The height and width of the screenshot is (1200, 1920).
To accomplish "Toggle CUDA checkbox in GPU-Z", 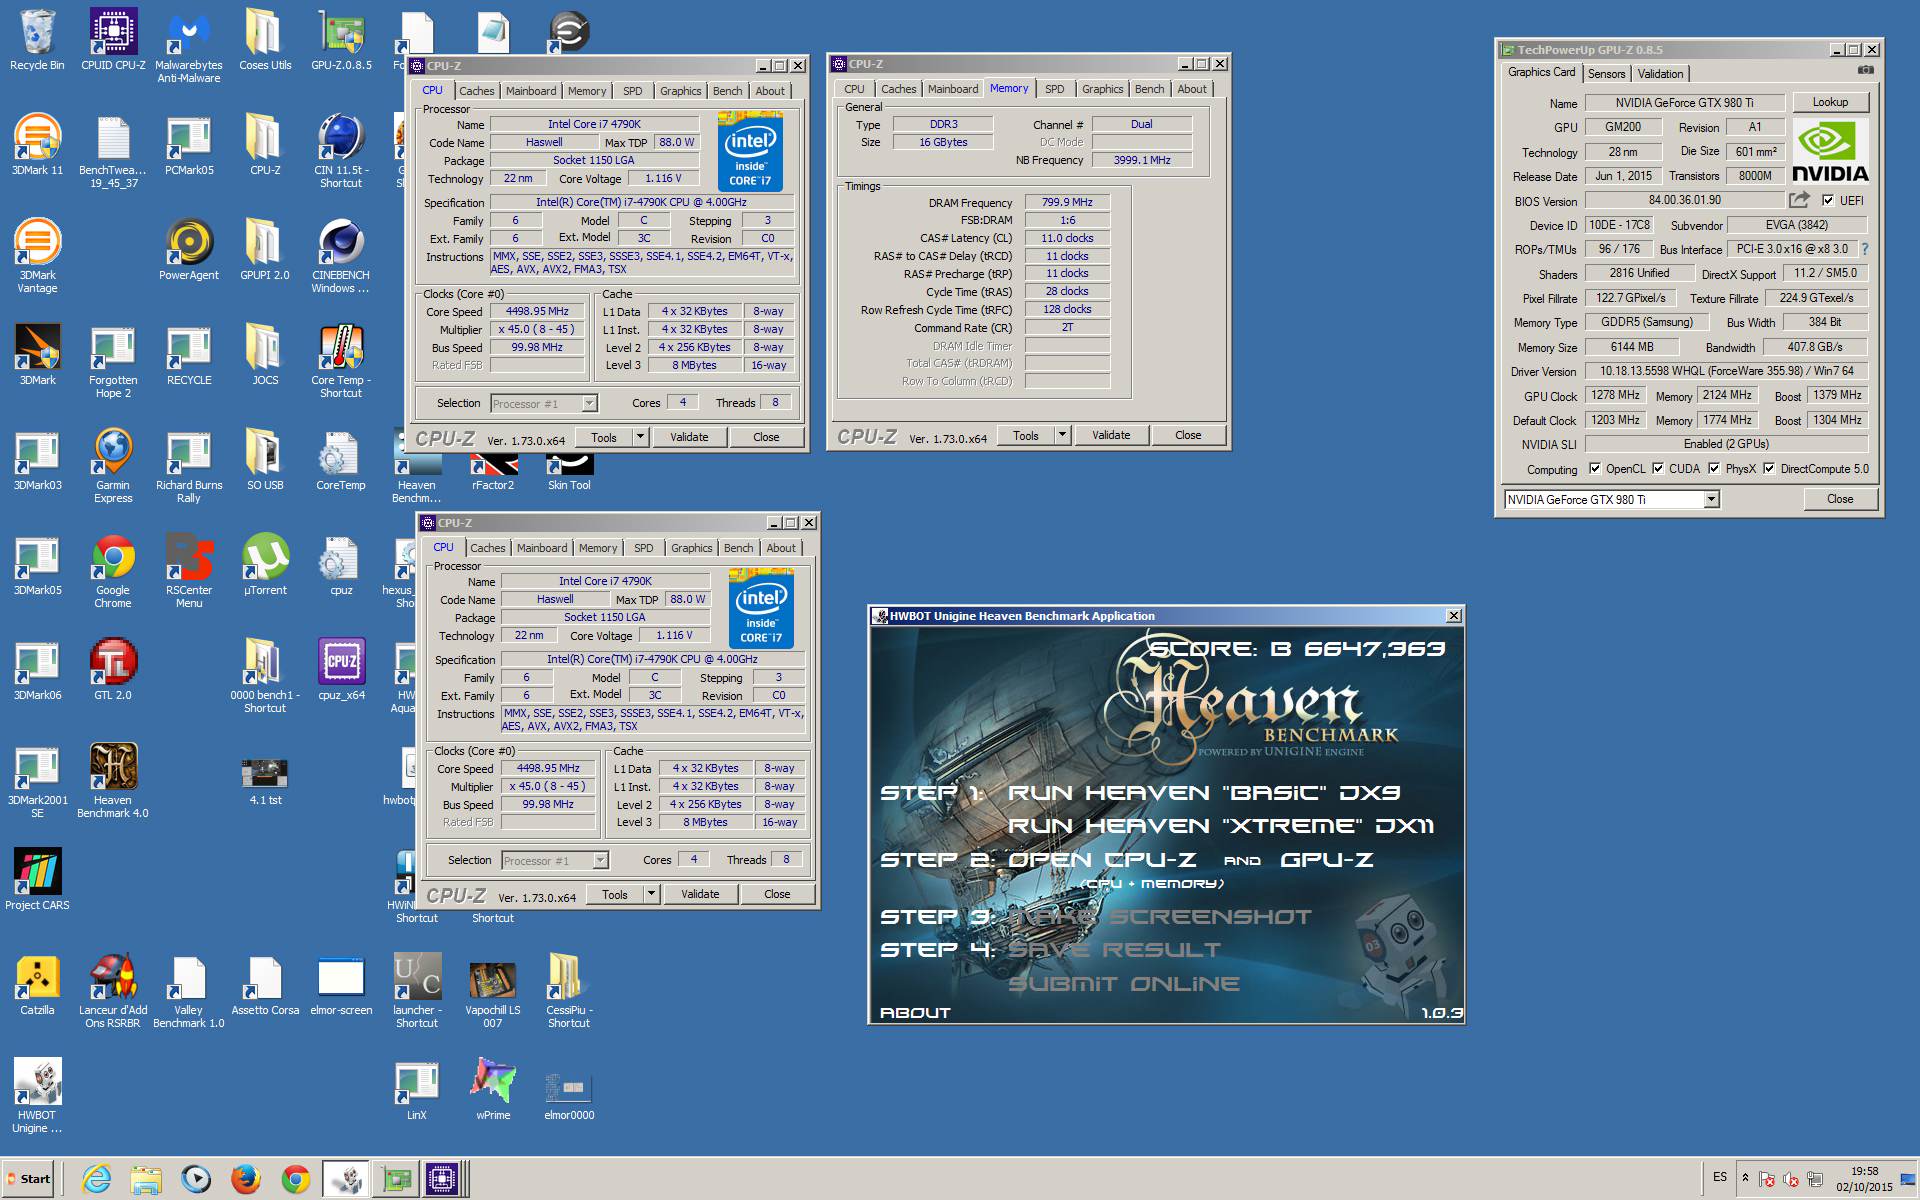I will pyautogui.click(x=1658, y=468).
